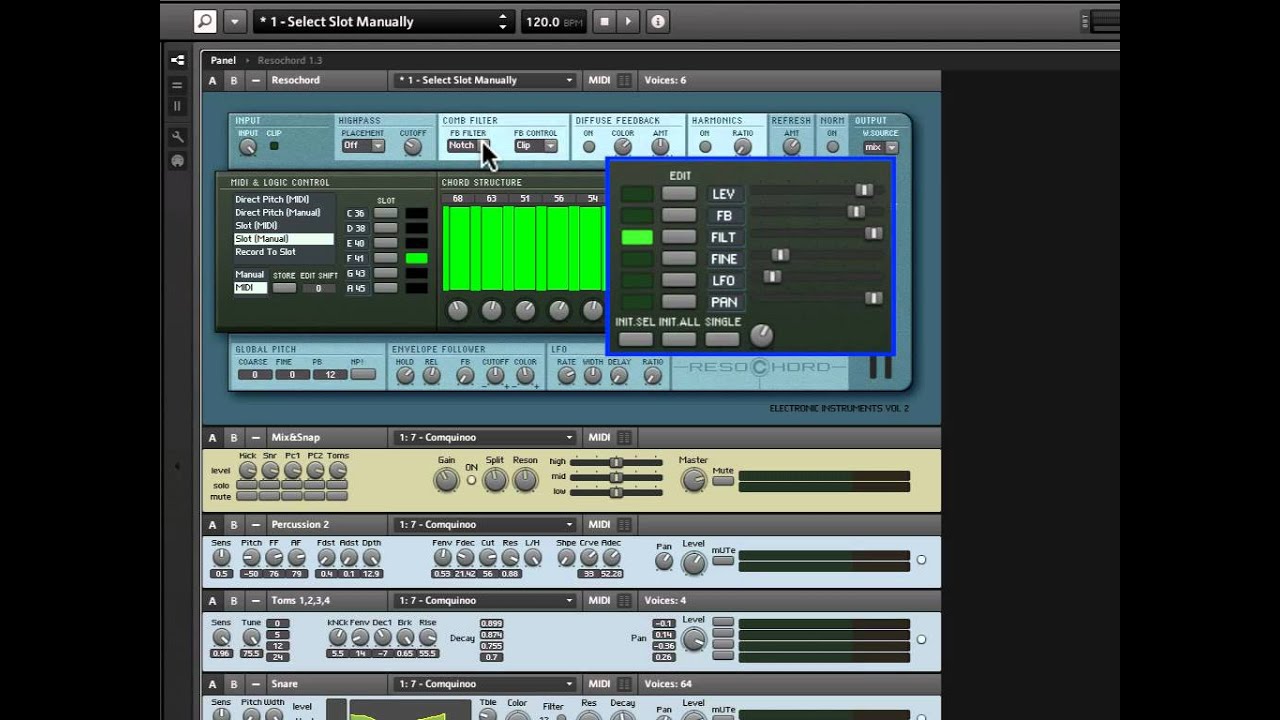Click the MIDI indicator icon on the Resochord header

coord(624,80)
